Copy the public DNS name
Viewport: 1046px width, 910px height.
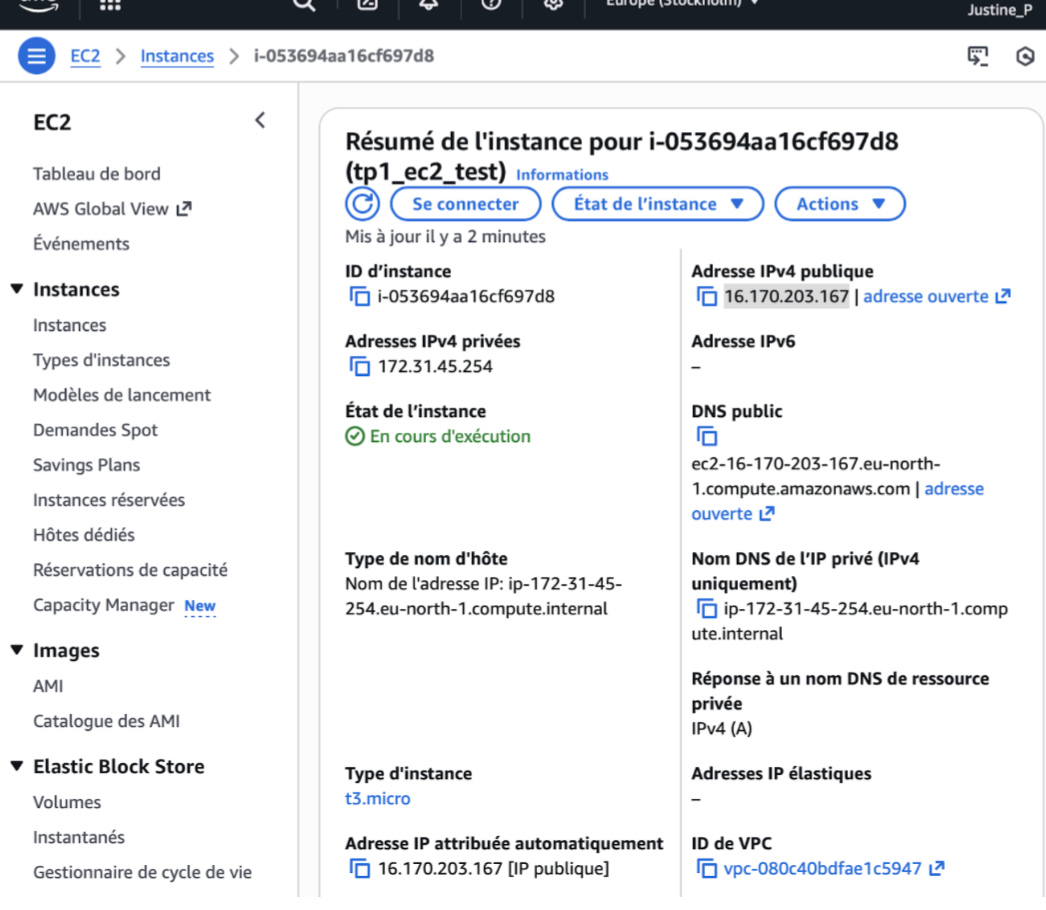[x=706, y=437]
